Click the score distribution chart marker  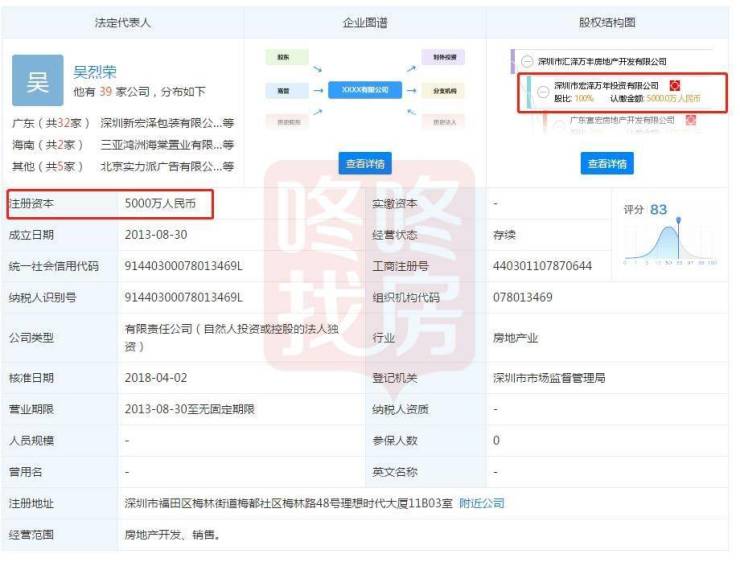679,220
